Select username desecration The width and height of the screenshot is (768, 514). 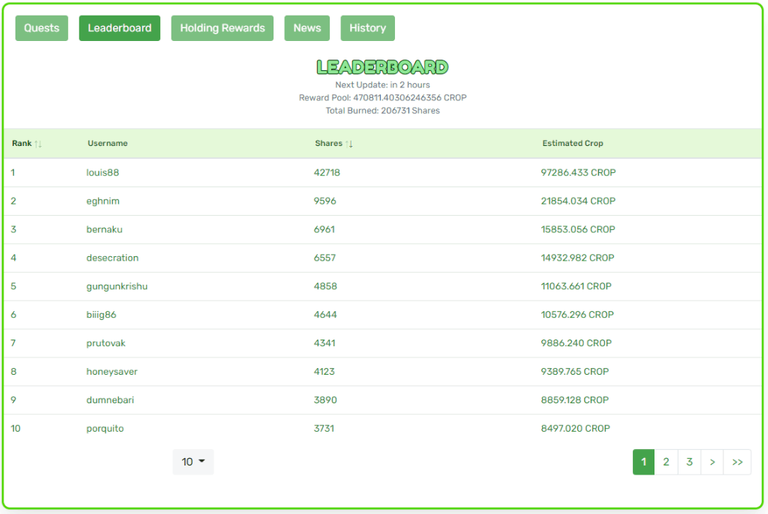coord(112,258)
